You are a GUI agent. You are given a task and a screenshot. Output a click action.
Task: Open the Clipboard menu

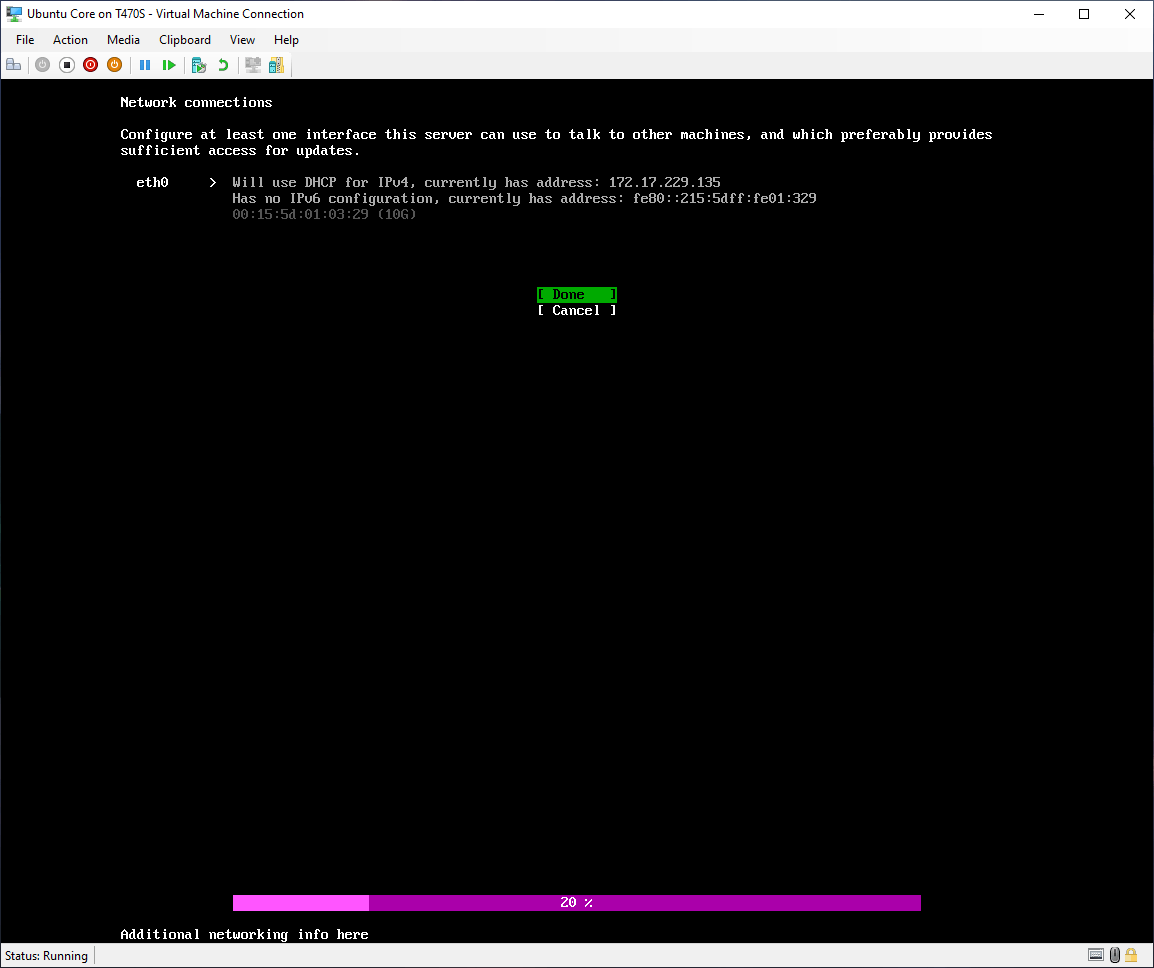[x=185, y=40]
